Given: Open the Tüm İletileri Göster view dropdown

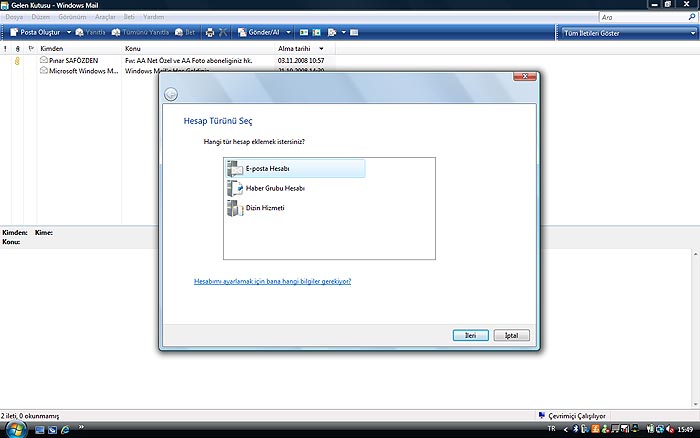Looking at the screenshot, I should pos(629,33).
